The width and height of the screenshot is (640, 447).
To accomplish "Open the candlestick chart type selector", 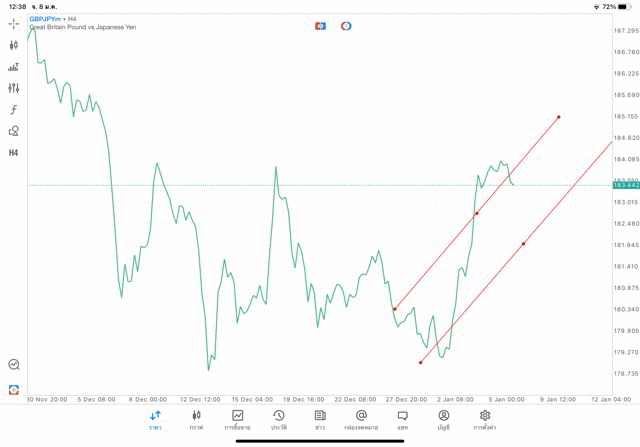I will tap(14, 45).
